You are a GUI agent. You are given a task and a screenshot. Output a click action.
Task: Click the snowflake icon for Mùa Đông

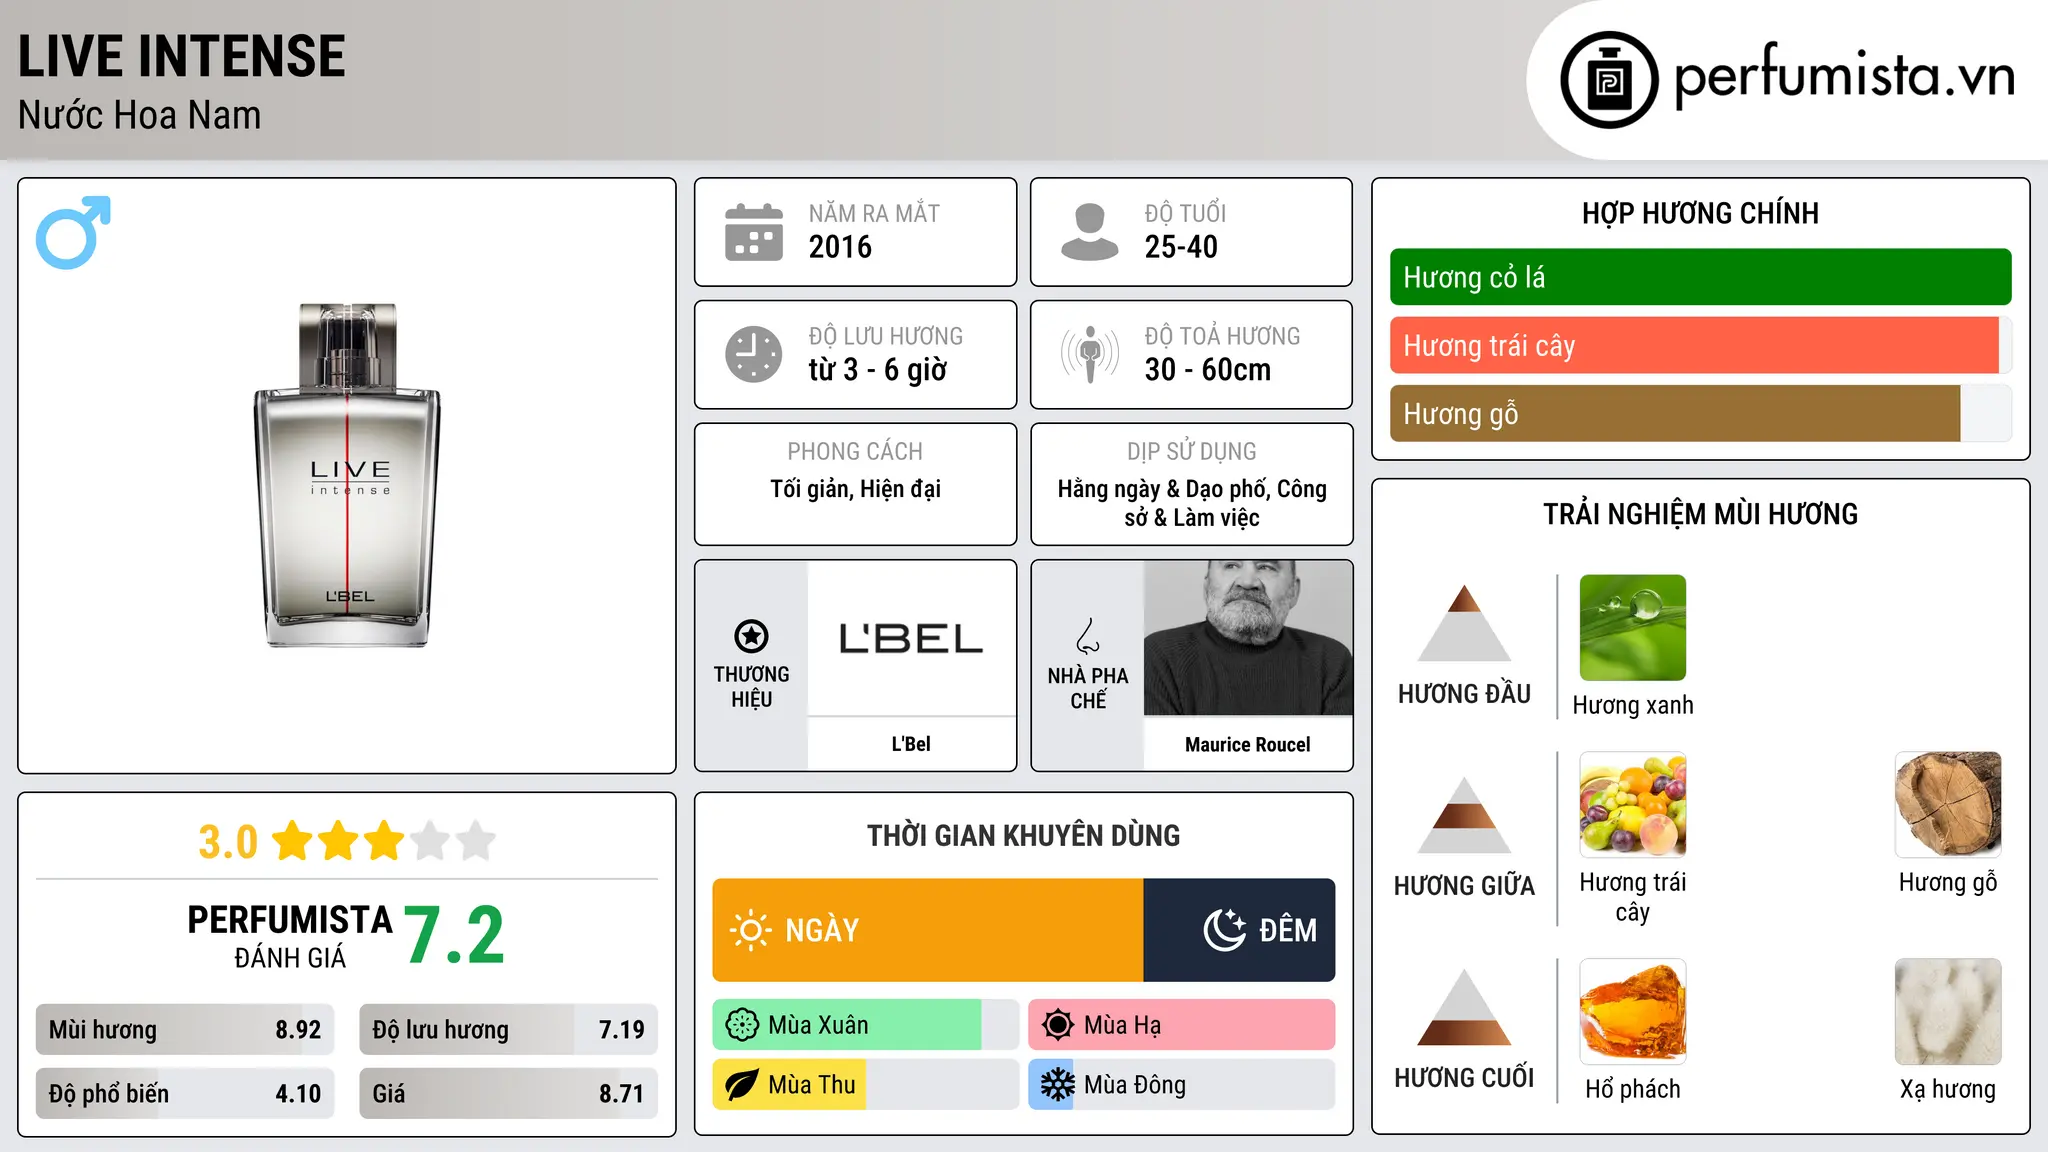tap(1058, 1085)
